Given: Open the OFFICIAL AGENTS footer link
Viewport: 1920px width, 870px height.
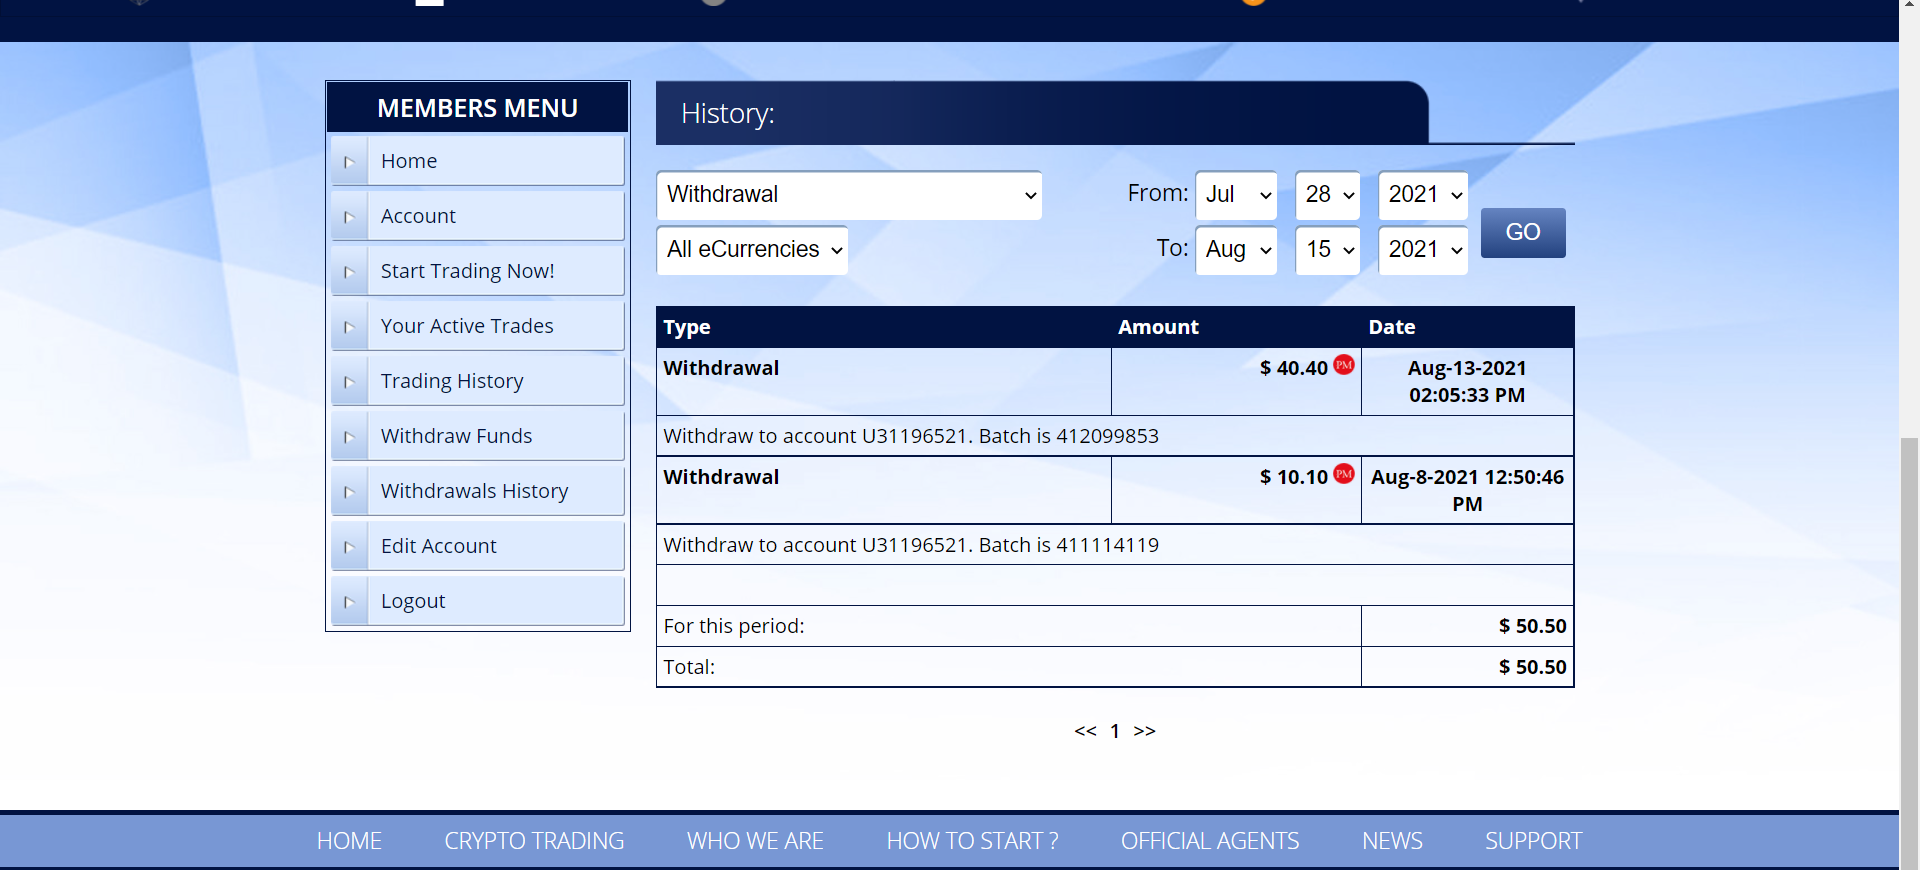Looking at the screenshot, I should (x=1209, y=841).
